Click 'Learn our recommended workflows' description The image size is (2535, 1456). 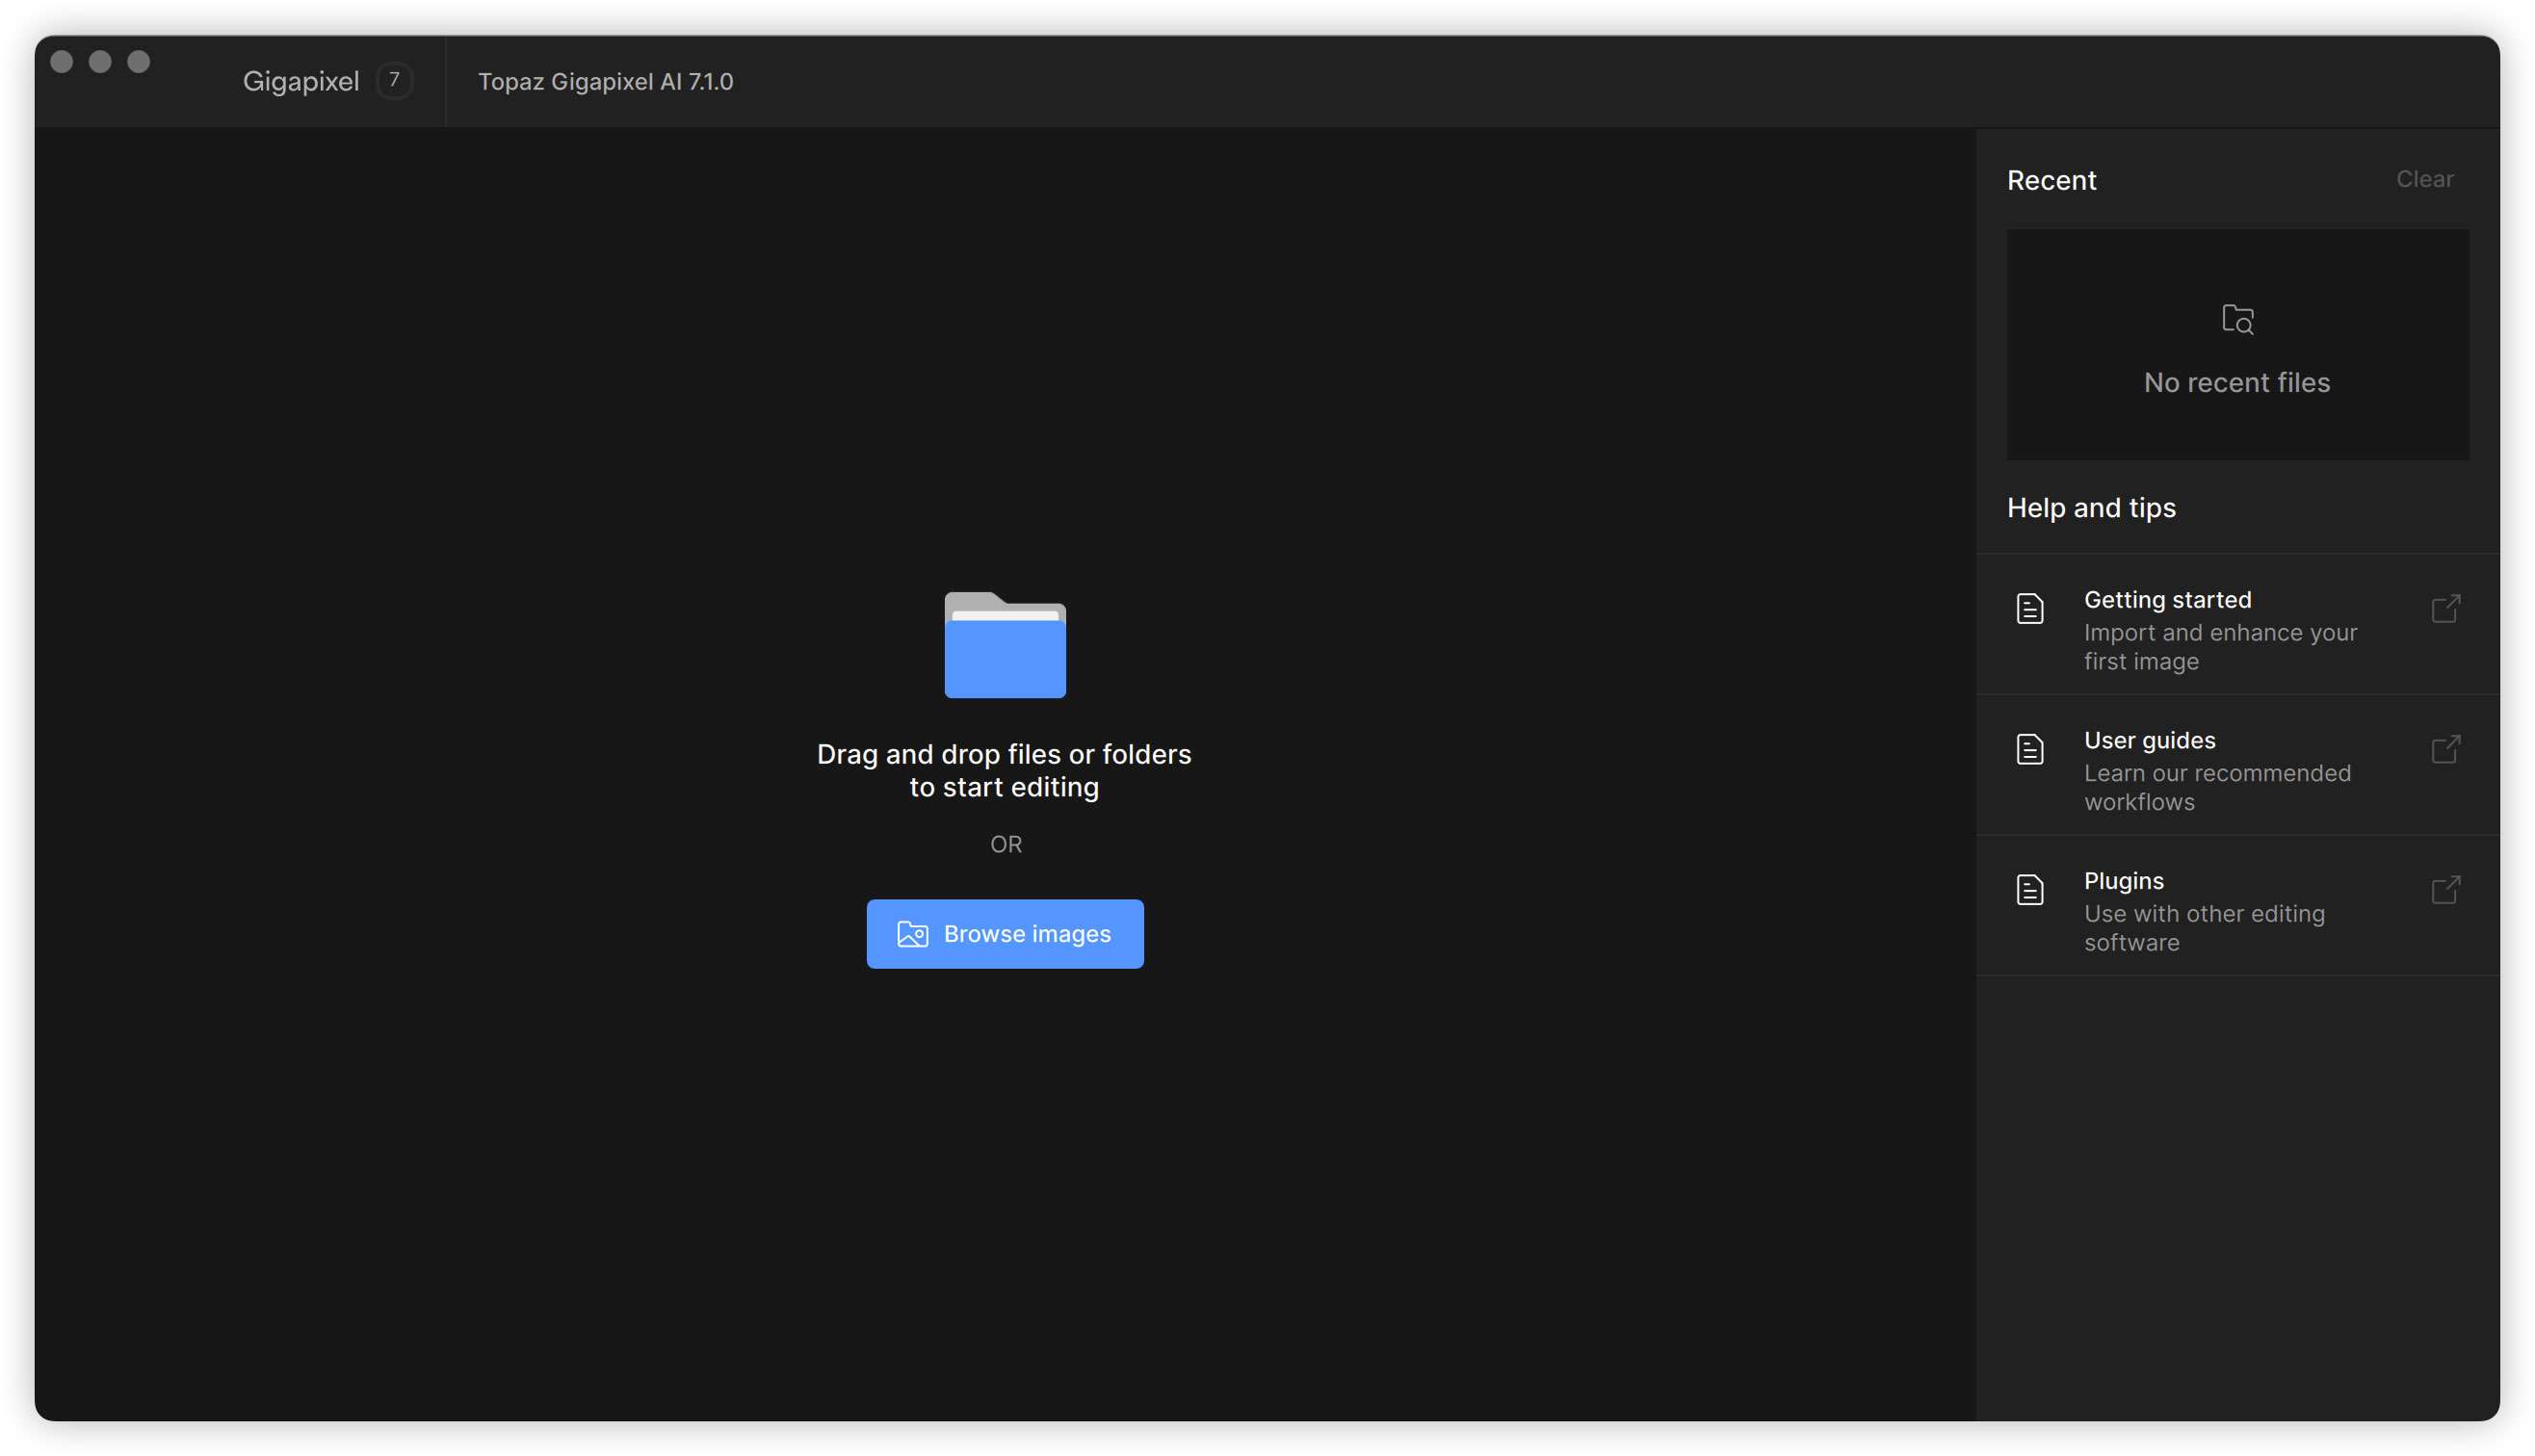2217,787
